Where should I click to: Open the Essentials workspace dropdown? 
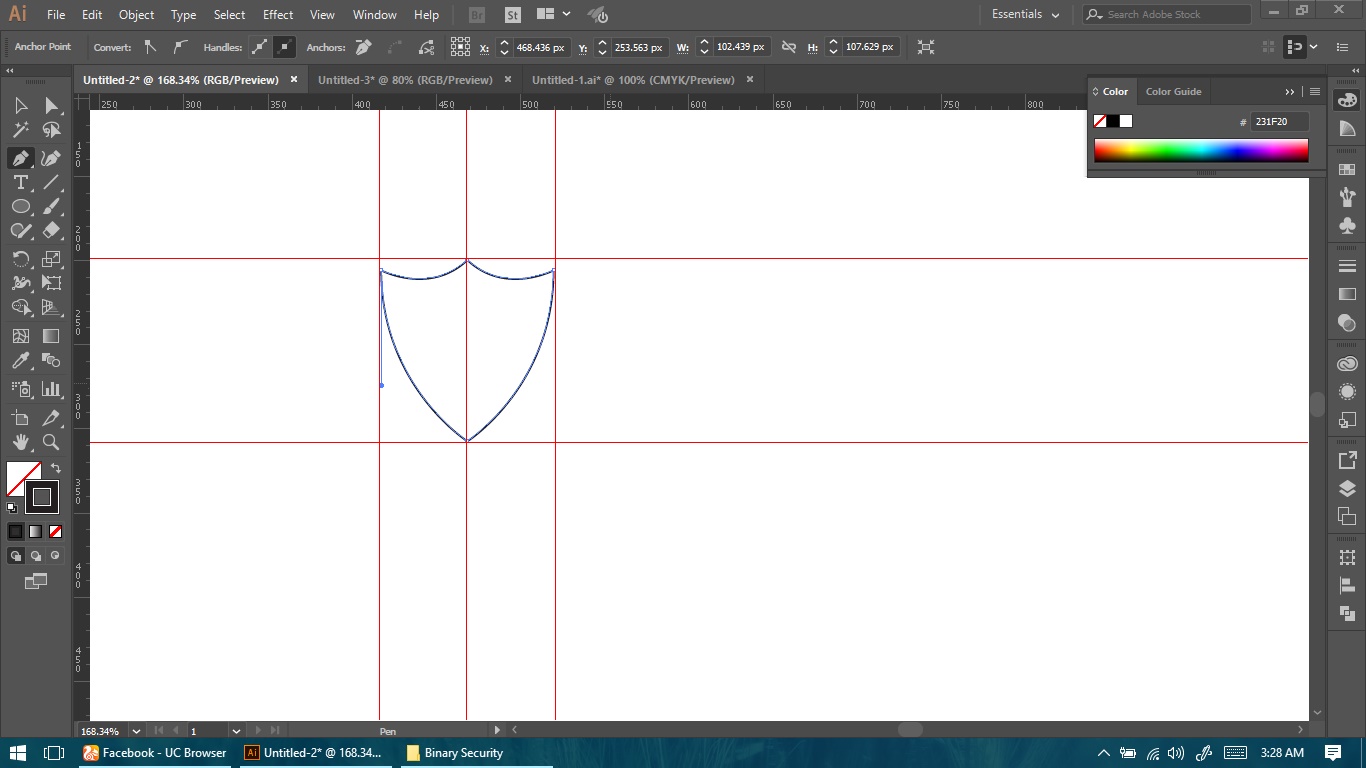point(1026,14)
